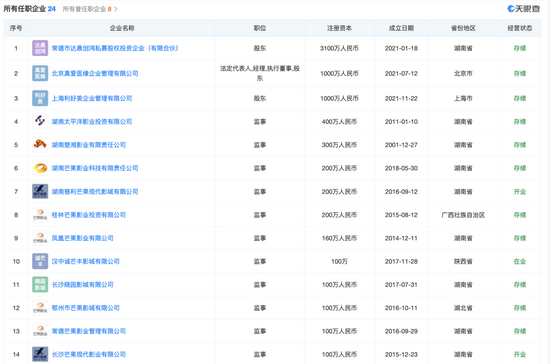This screenshot has width=550, height=364.
Task: Click 3100万人民币 capital cell
Action: coord(339,48)
